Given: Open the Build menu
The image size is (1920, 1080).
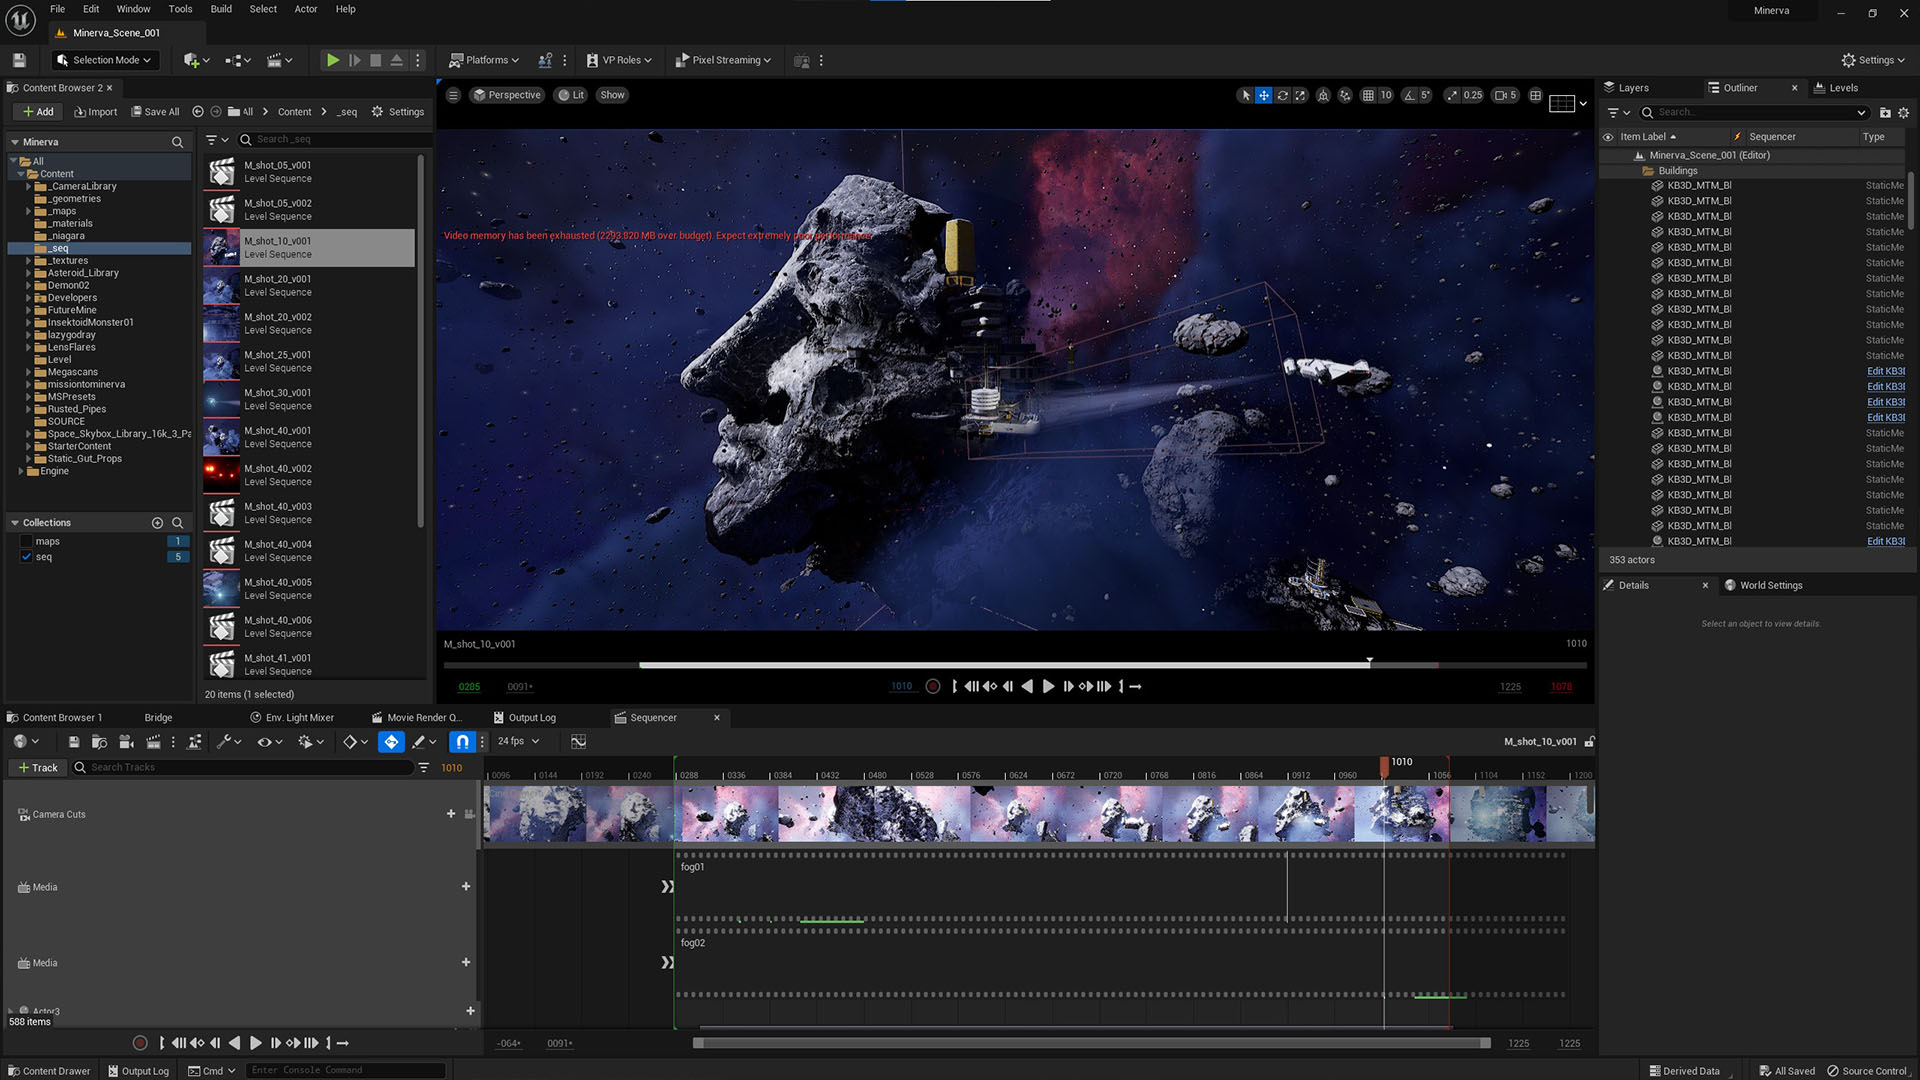Looking at the screenshot, I should [x=221, y=9].
